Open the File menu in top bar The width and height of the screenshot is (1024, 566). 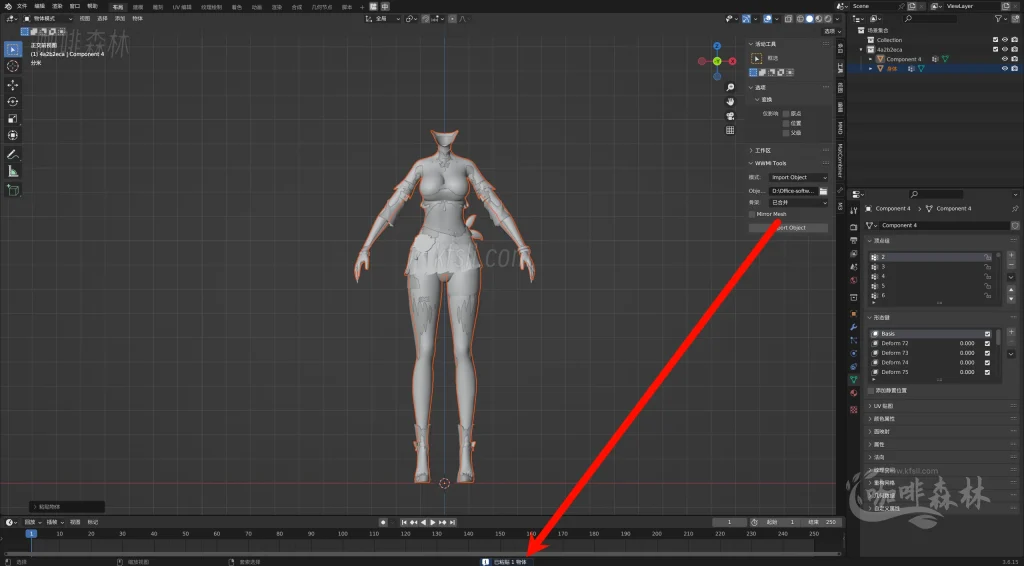[22, 6]
